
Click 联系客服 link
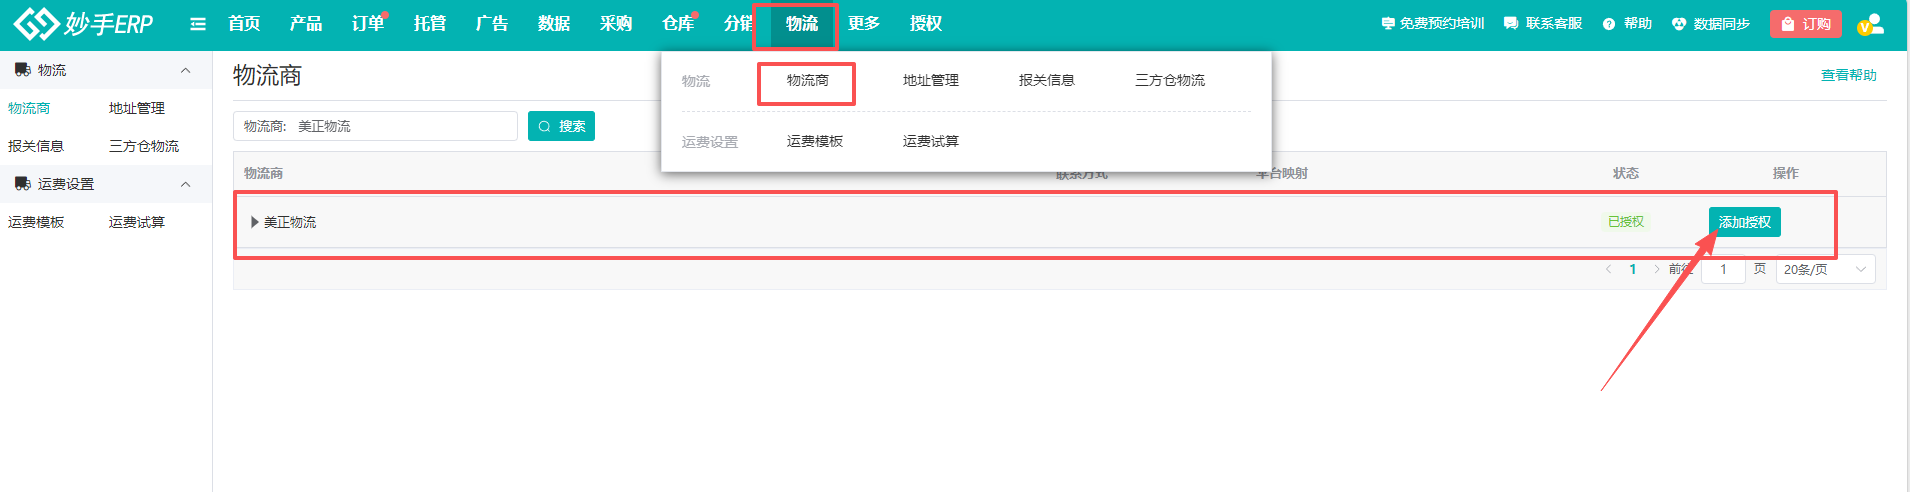coord(1543,23)
